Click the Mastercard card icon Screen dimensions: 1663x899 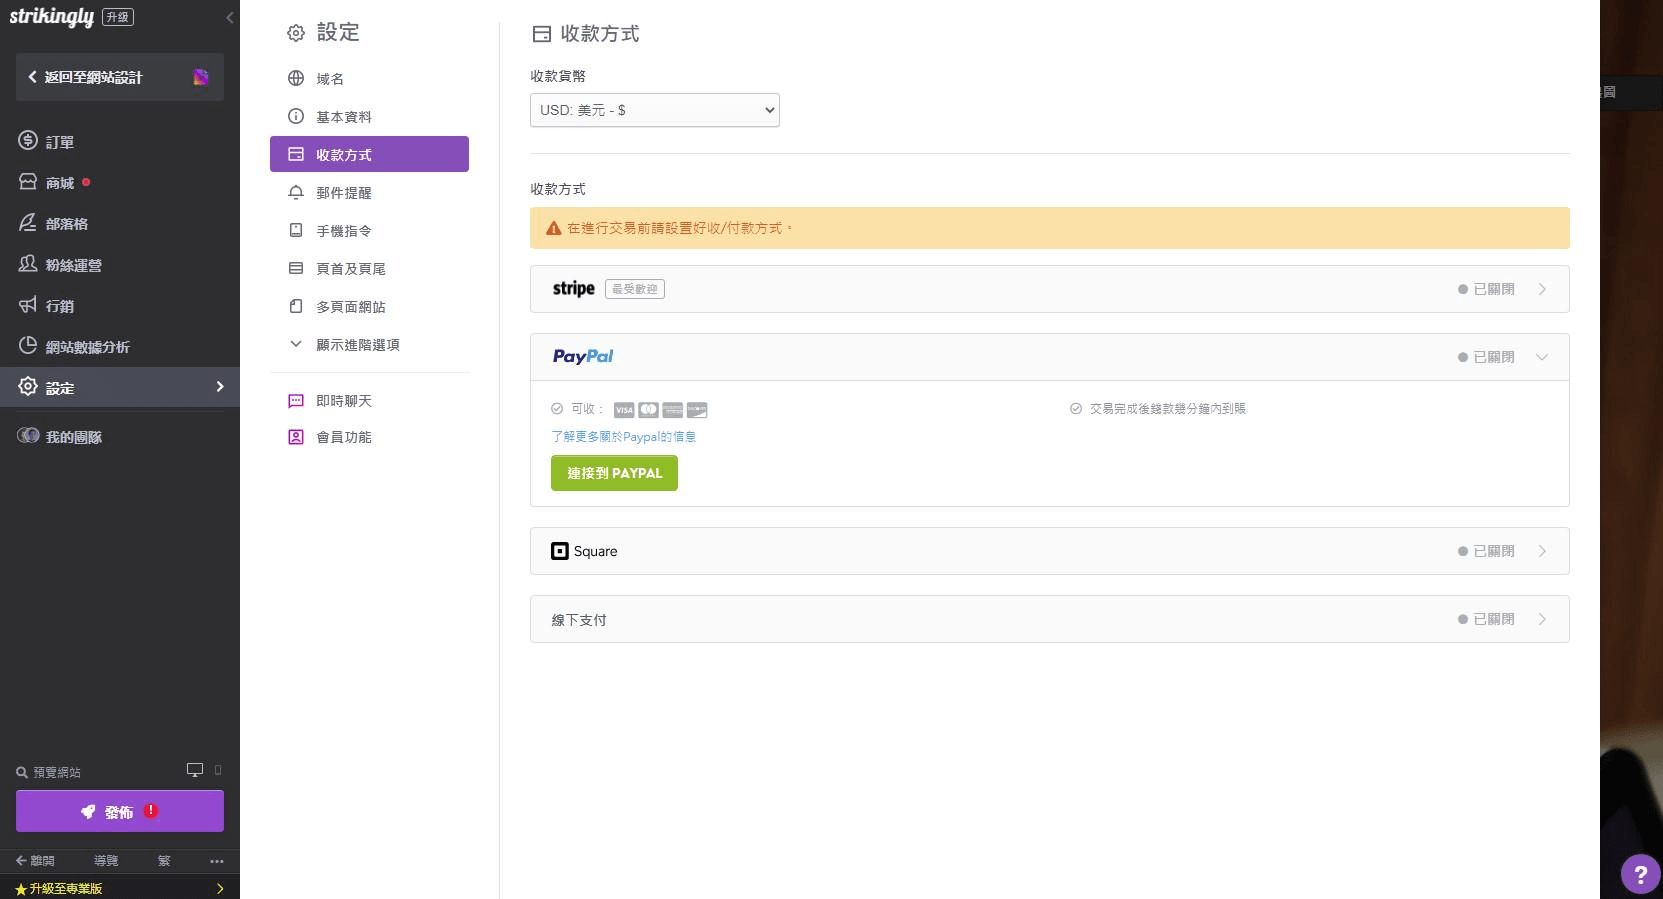coord(648,410)
